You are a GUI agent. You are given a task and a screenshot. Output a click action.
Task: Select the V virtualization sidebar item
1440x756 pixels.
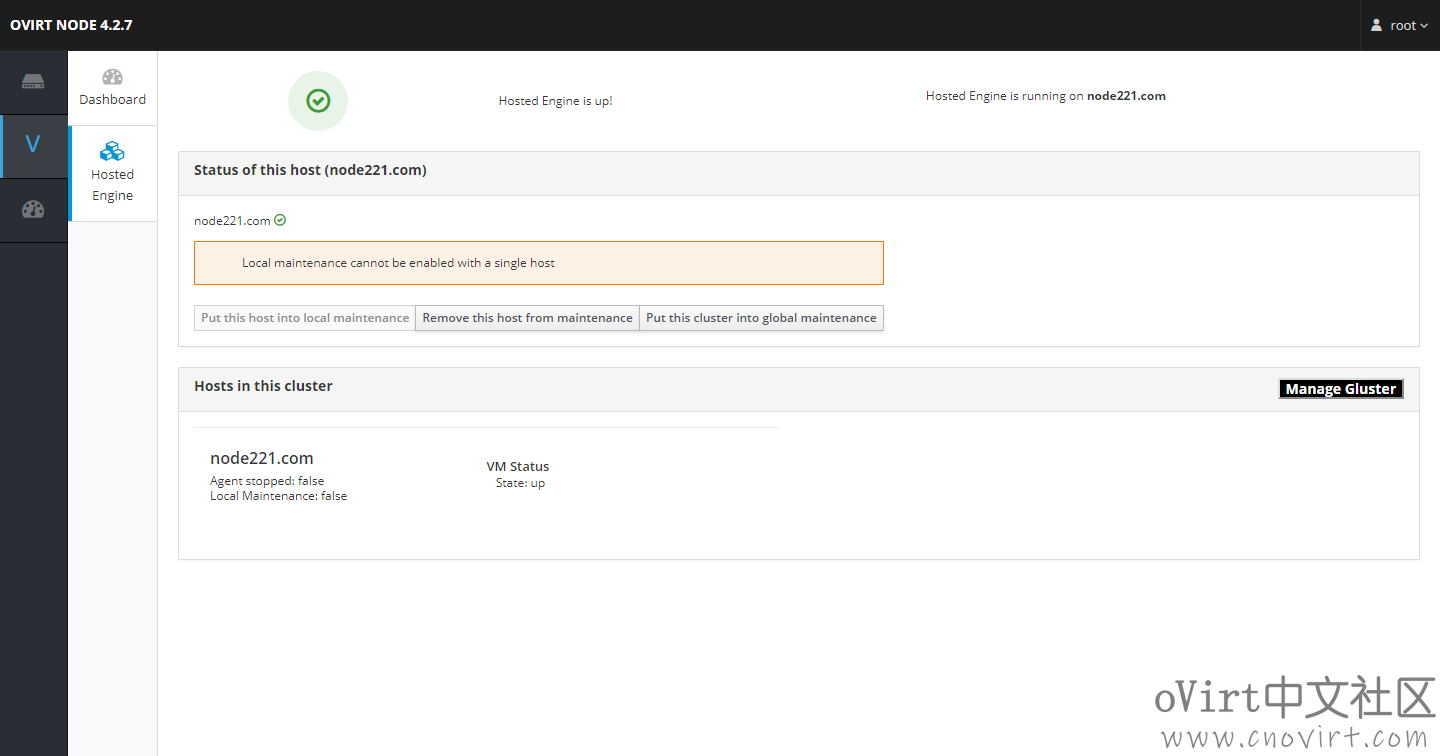coord(33,146)
